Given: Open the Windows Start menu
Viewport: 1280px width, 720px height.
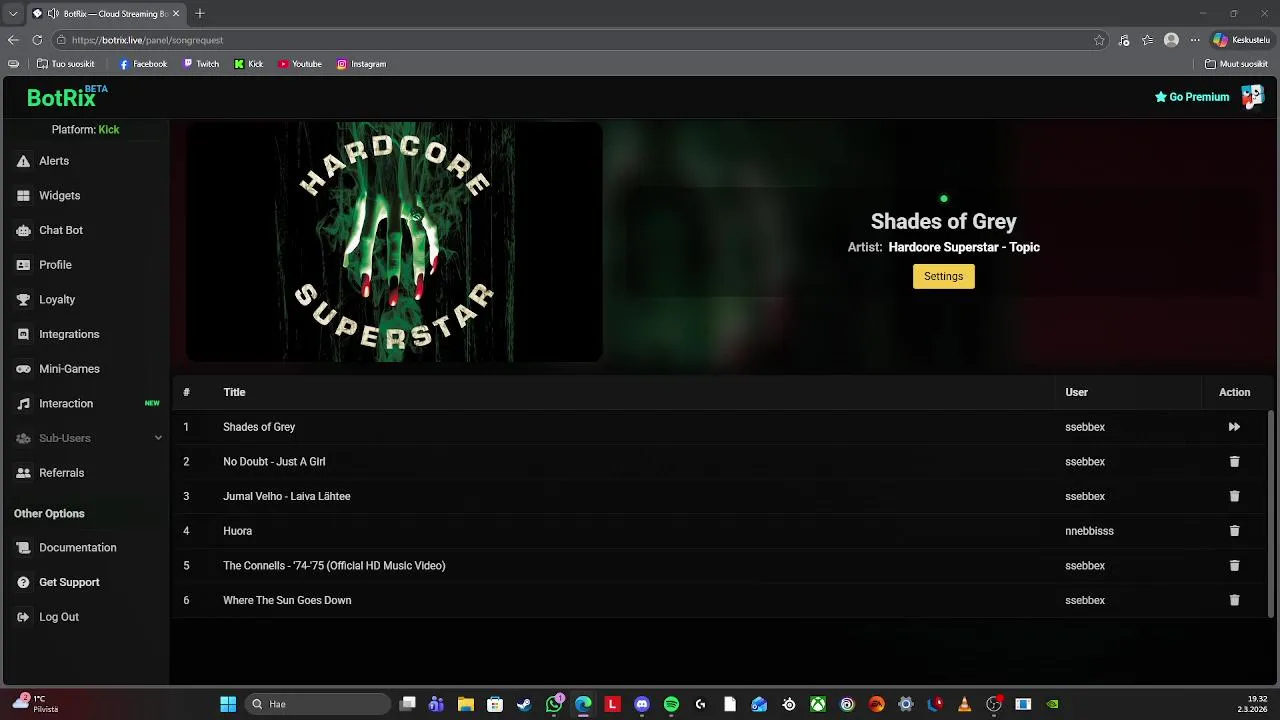Looking at the screenshot, I should point(228,704).
